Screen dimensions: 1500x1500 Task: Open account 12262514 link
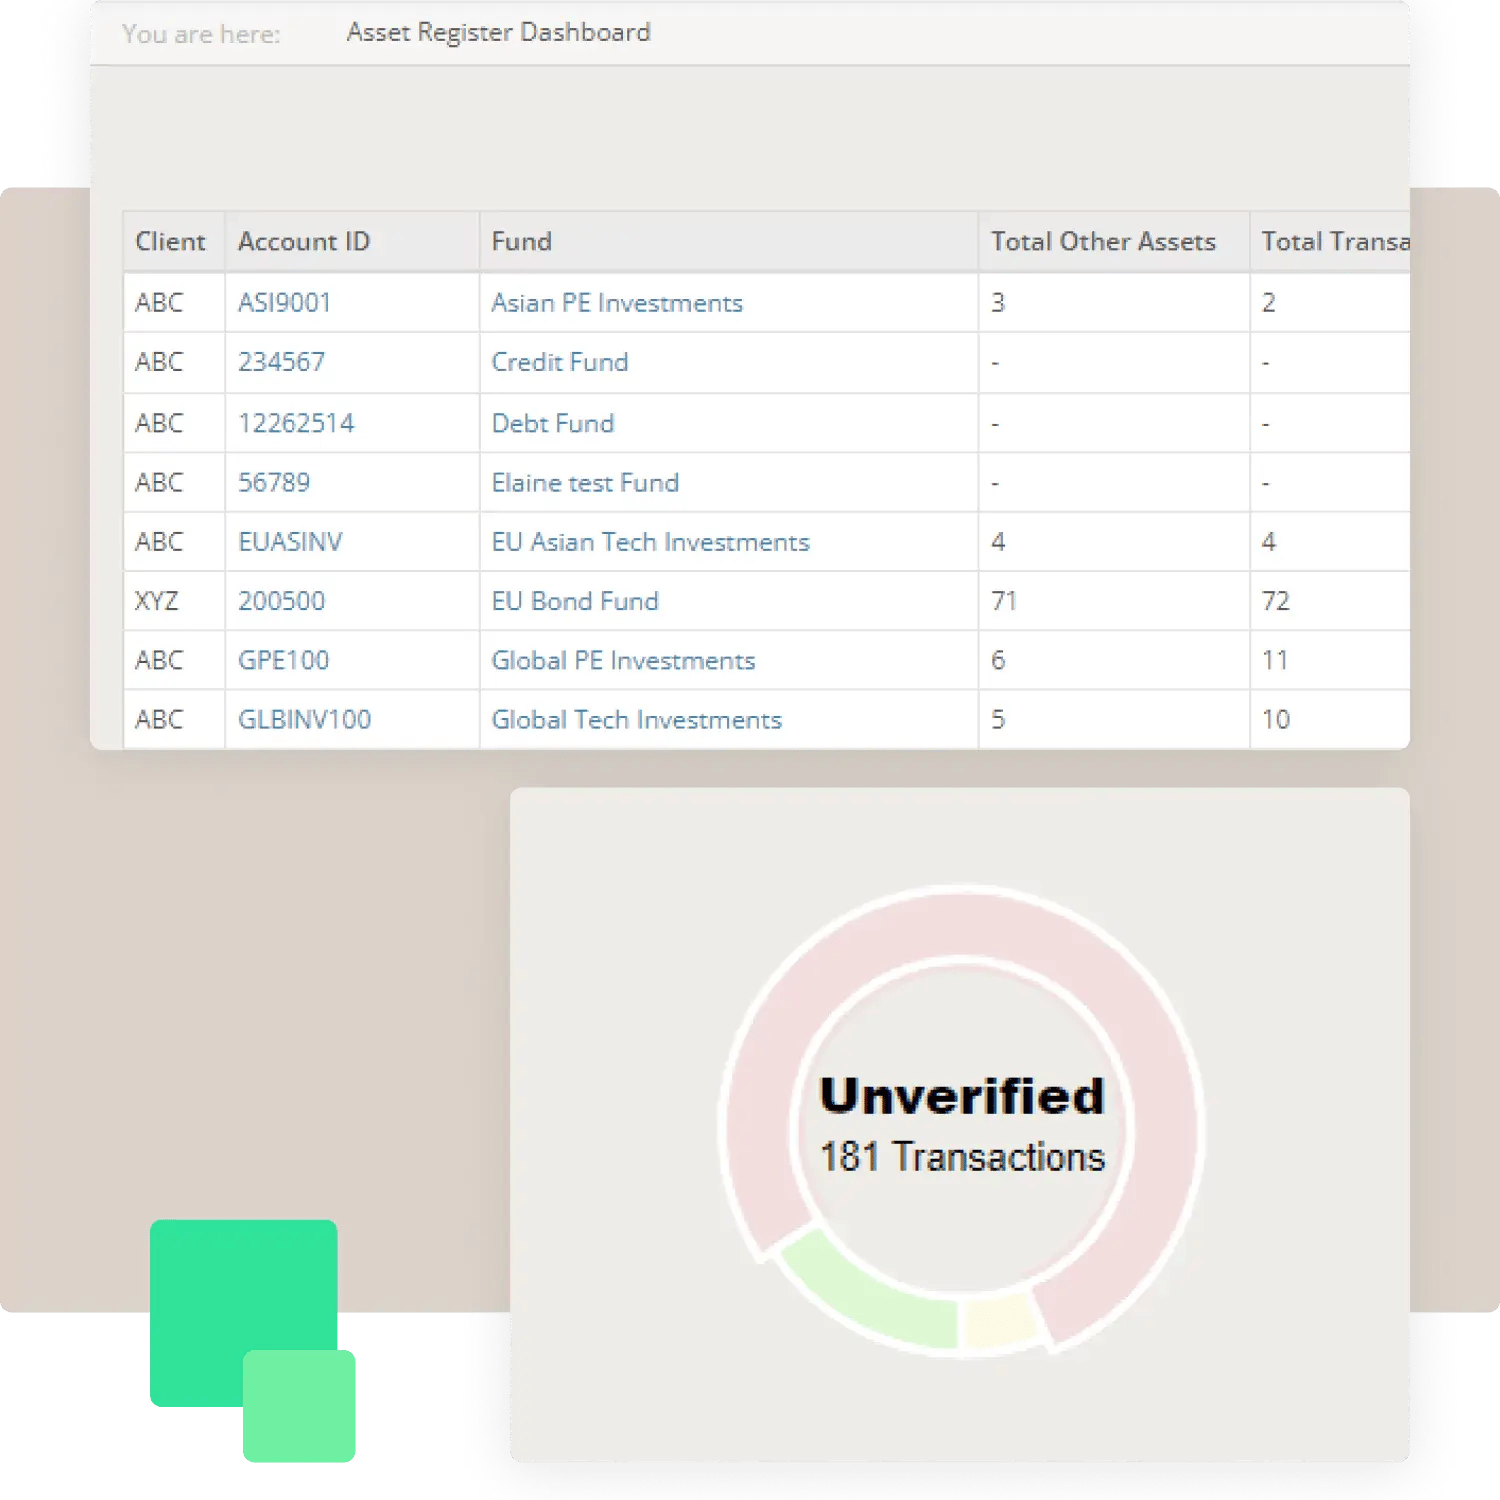click(296, 423)
